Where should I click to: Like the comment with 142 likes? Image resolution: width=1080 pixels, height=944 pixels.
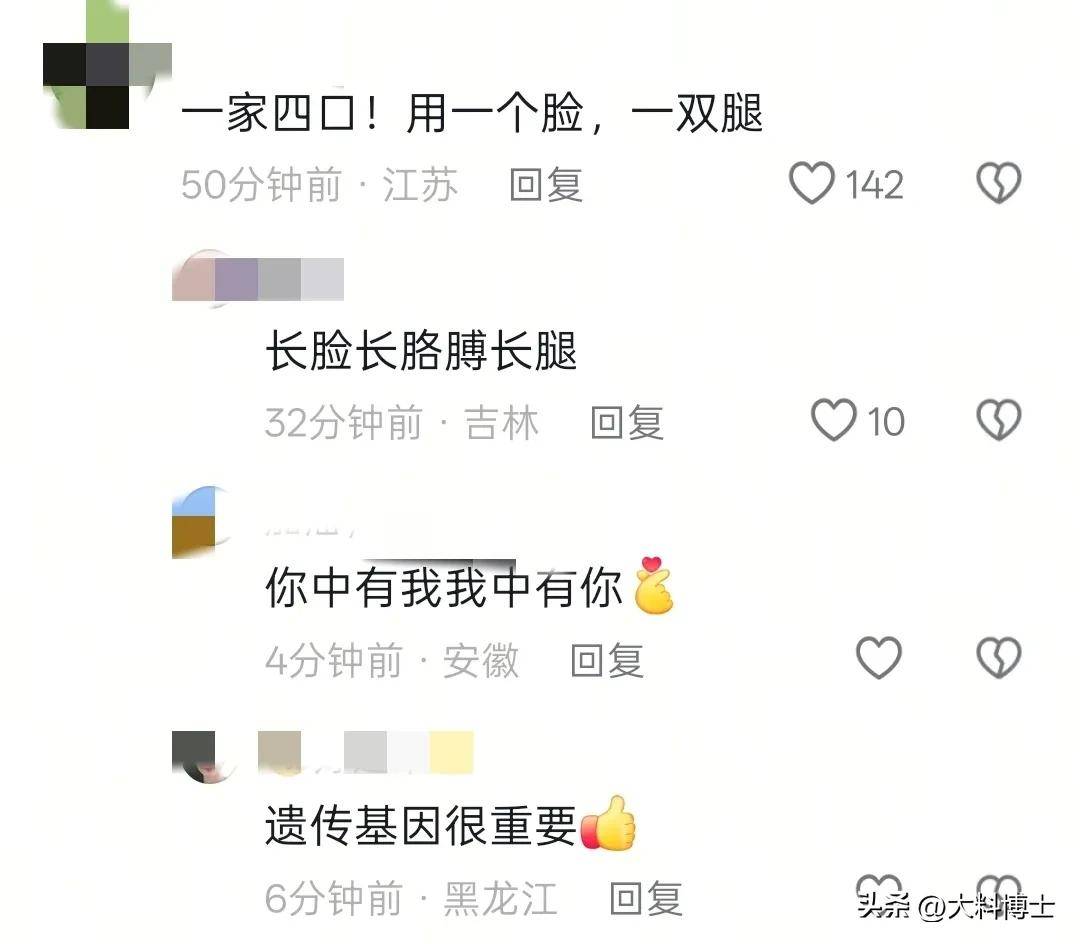point(811,183)
